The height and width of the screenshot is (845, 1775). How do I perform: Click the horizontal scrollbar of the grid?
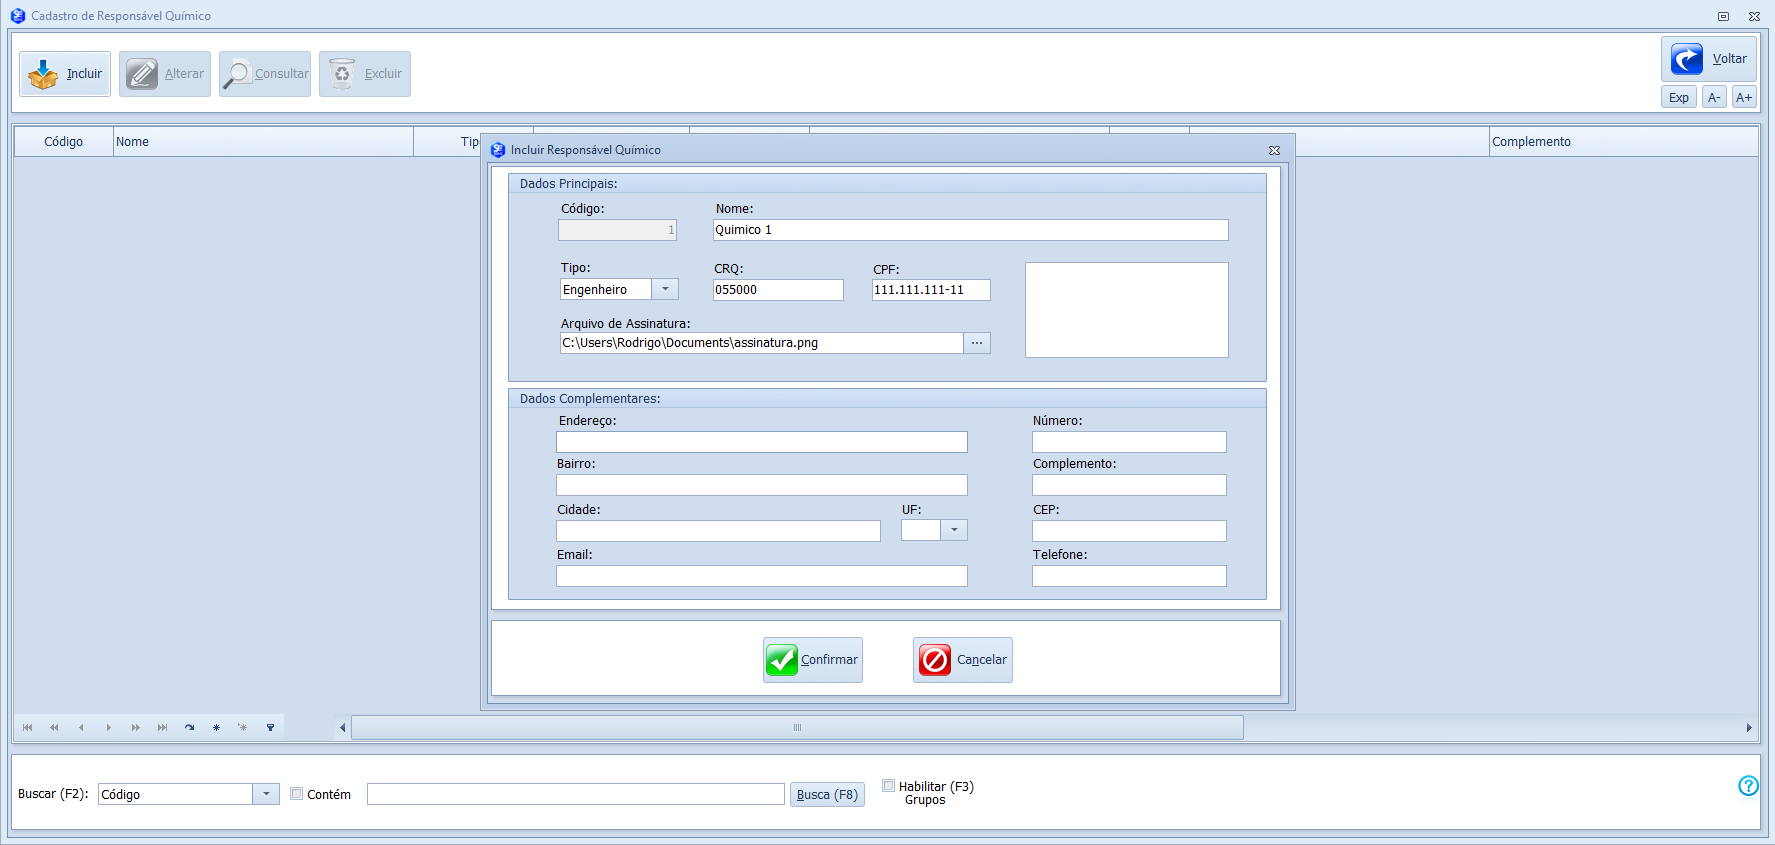point(797,728)
